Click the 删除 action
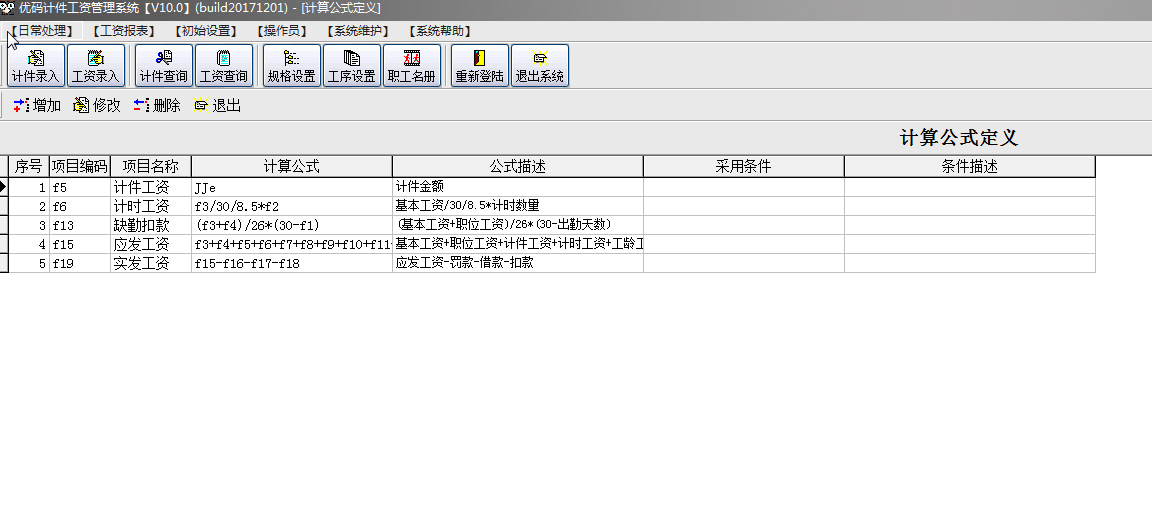This screenshot has height=531, width=1152. coord(157,106)
